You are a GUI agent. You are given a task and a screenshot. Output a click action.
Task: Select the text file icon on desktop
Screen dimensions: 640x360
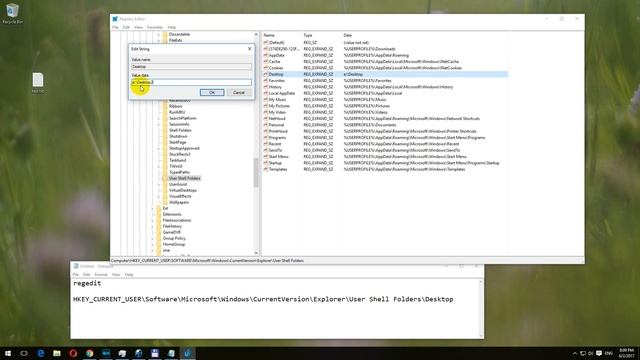tap(38, 82)
